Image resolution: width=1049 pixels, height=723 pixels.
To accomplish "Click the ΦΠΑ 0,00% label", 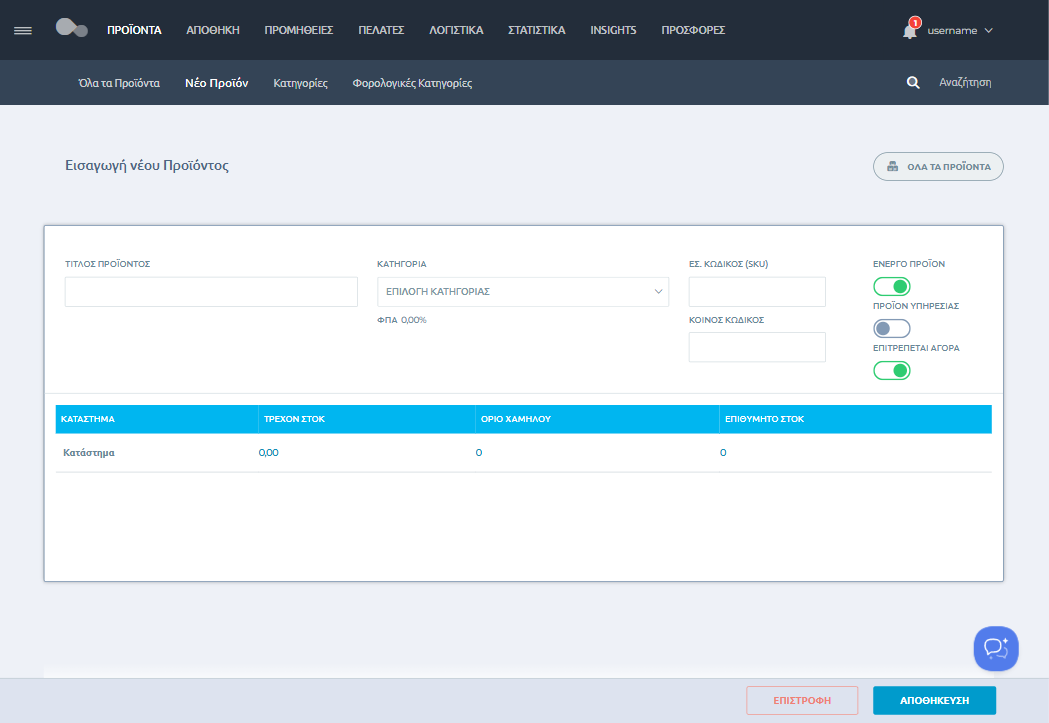I will pos(401,320).
